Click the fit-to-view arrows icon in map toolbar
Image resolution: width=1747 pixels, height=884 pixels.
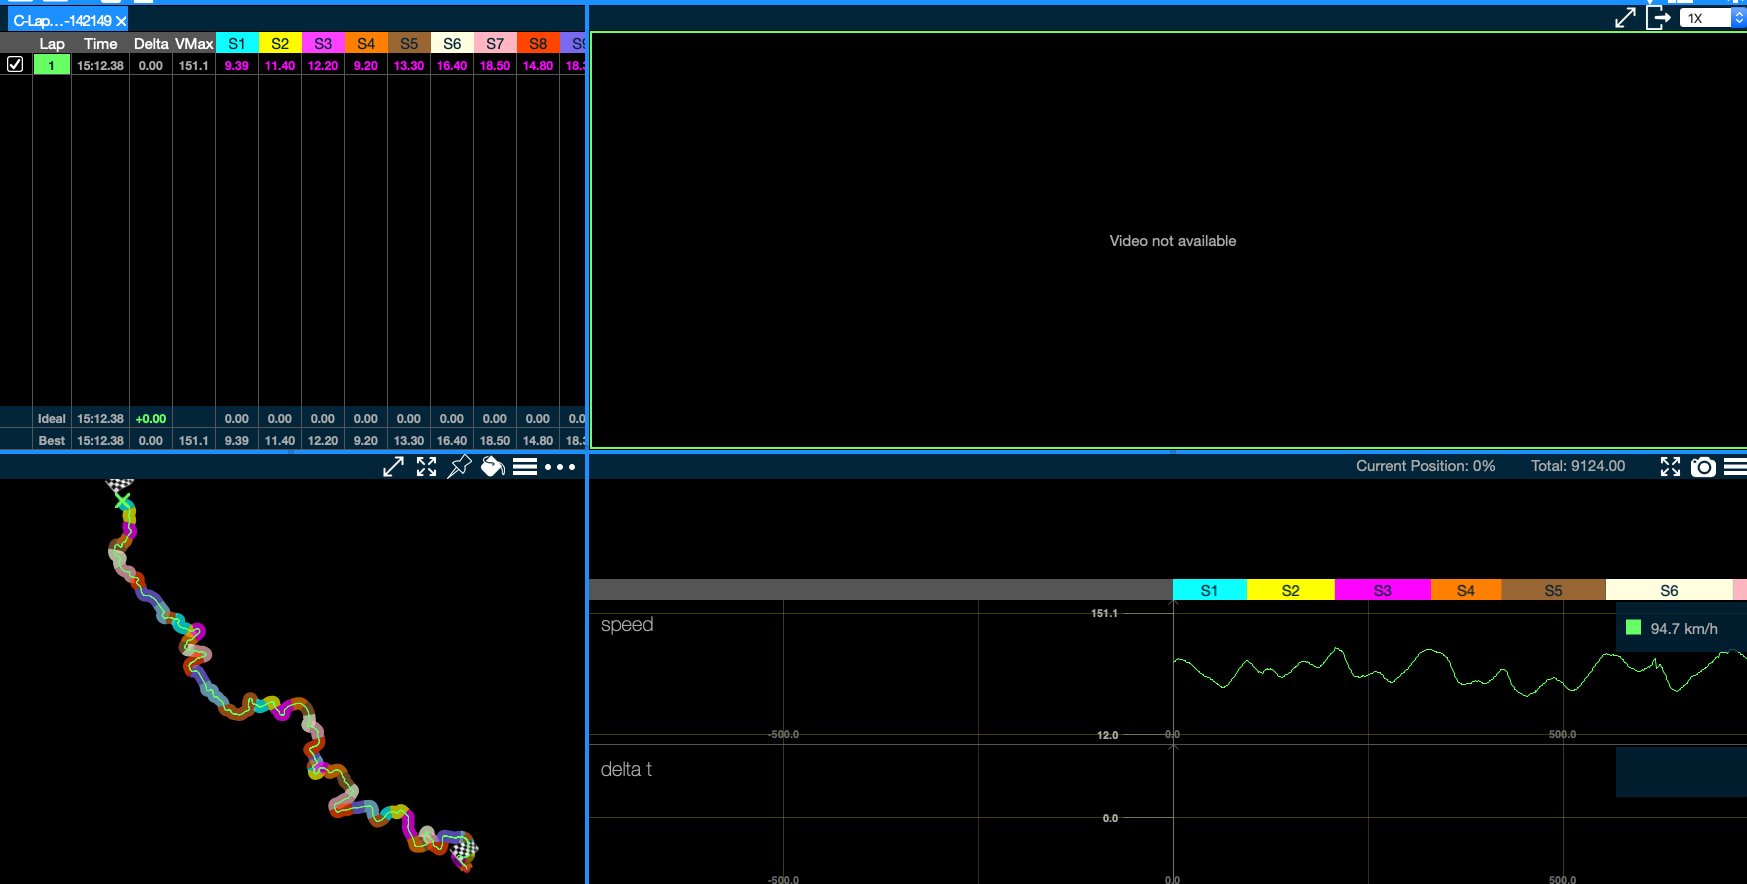coord(427,467)
